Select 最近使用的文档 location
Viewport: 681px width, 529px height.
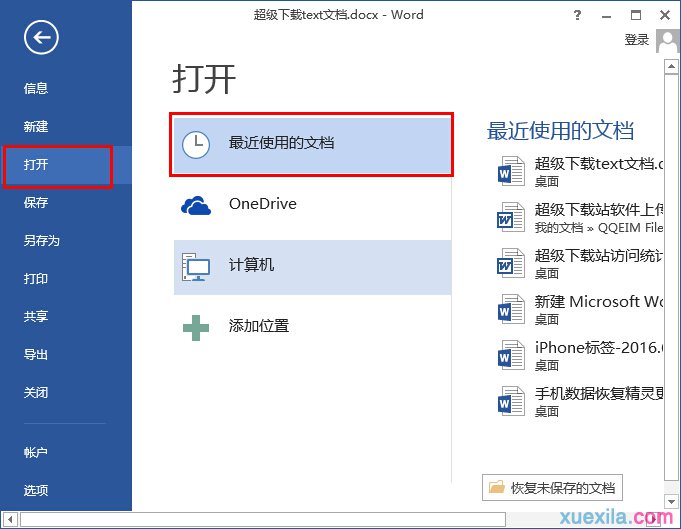click(312, 145)
